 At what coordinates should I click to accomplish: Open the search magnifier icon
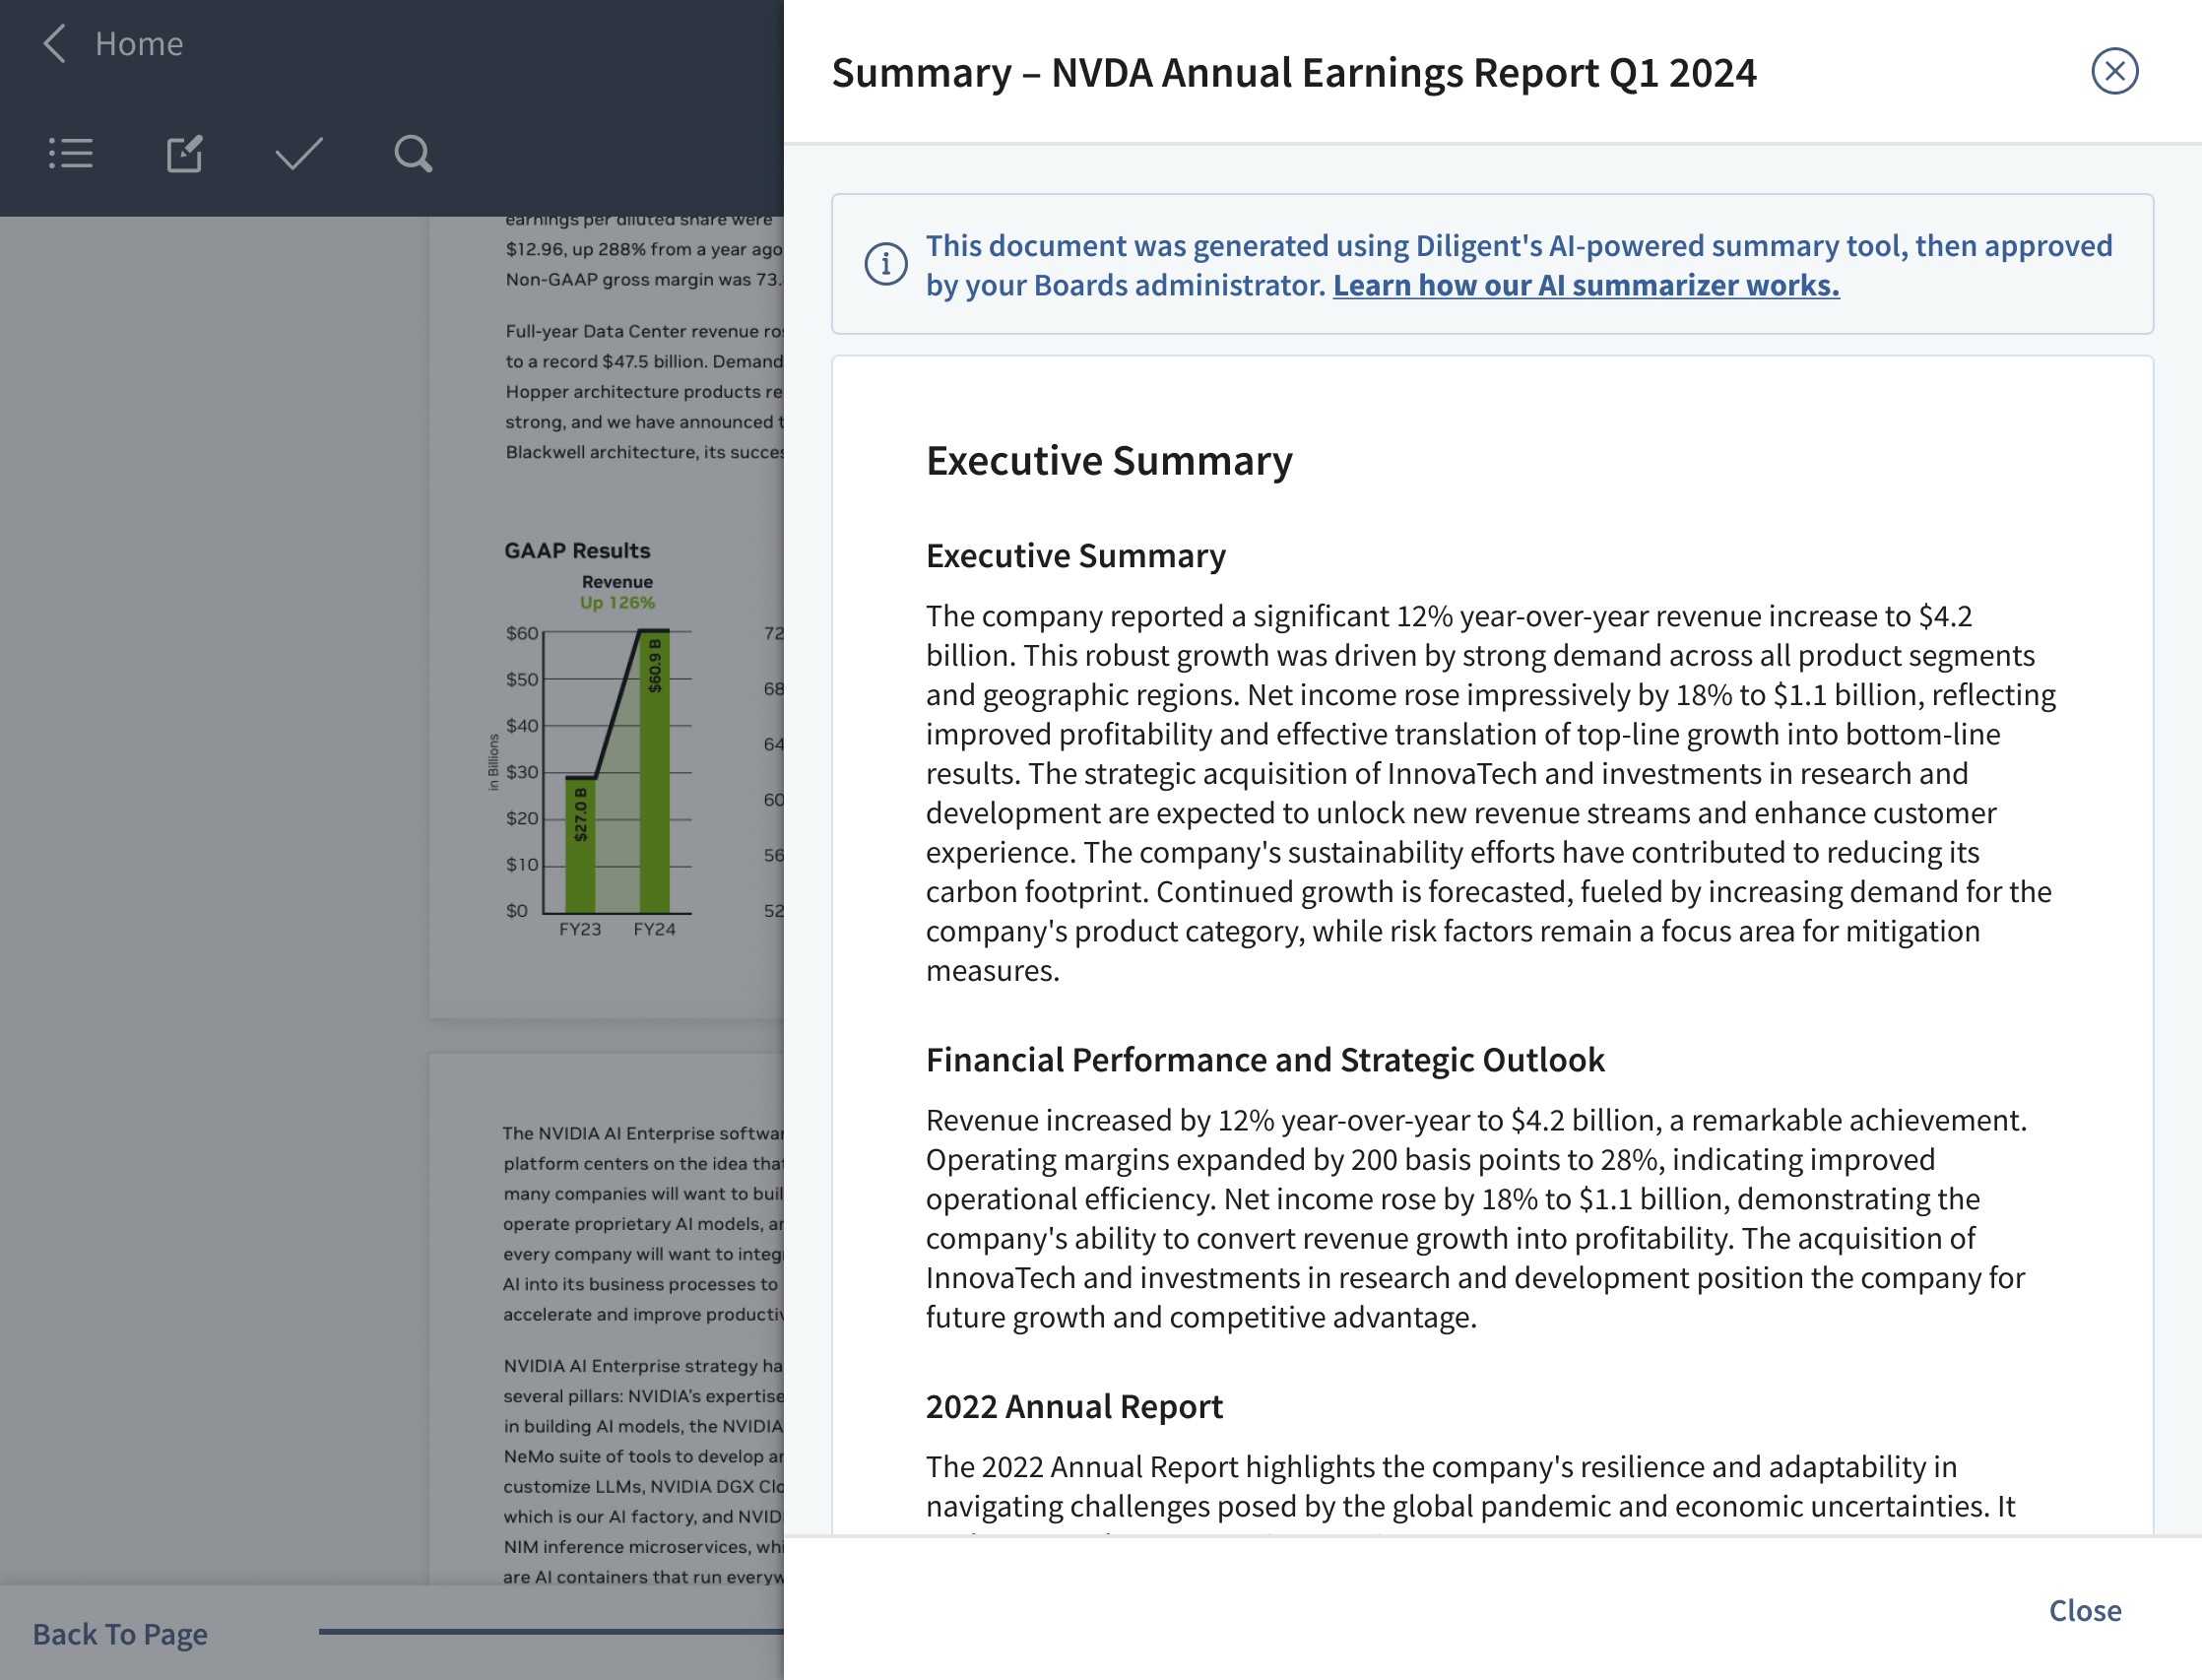point(412,154)
